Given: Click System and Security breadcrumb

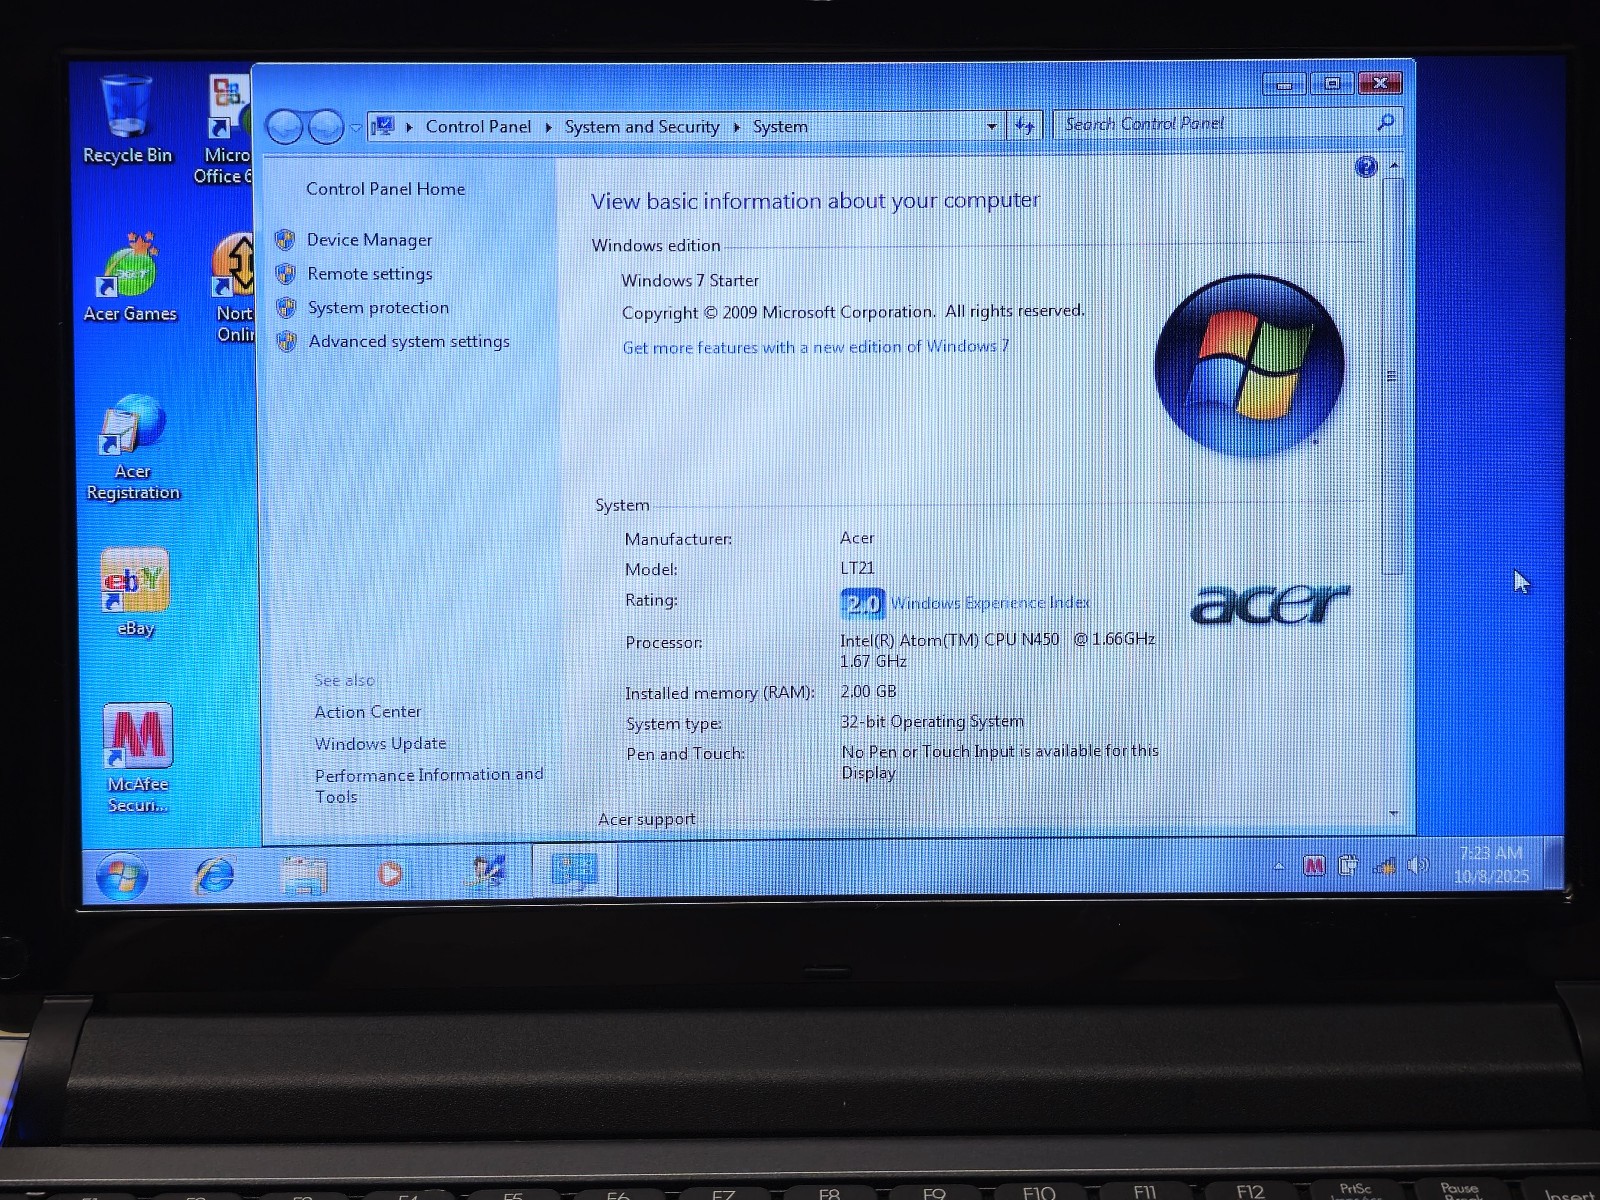Looking at the screenshot, I should pos(642,127).
